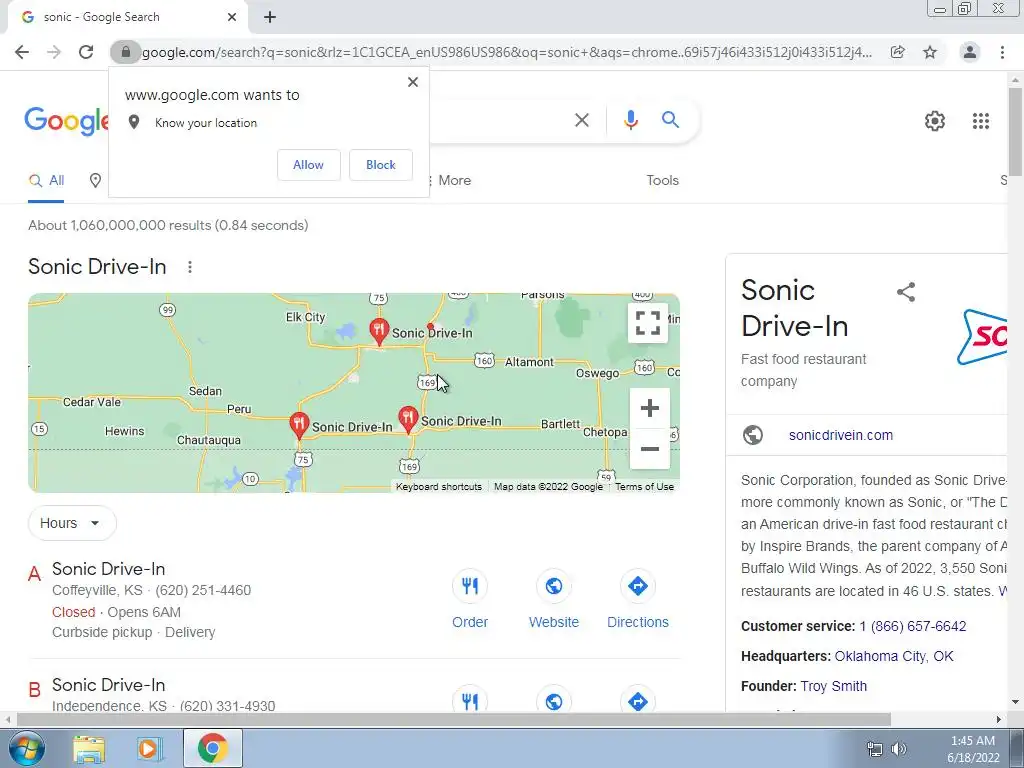Screen dimensions: 1024x768
Task: Start voice search with microphone
Action: [x=630, y=120]
